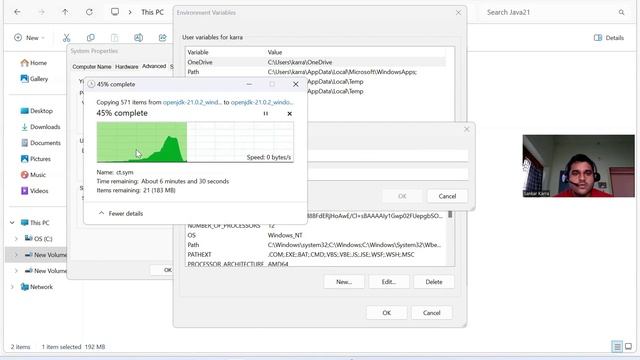Viewport: 640px width, 360px height.
Task: Click the Copy icon in toolbar
Action: (91, 38)
